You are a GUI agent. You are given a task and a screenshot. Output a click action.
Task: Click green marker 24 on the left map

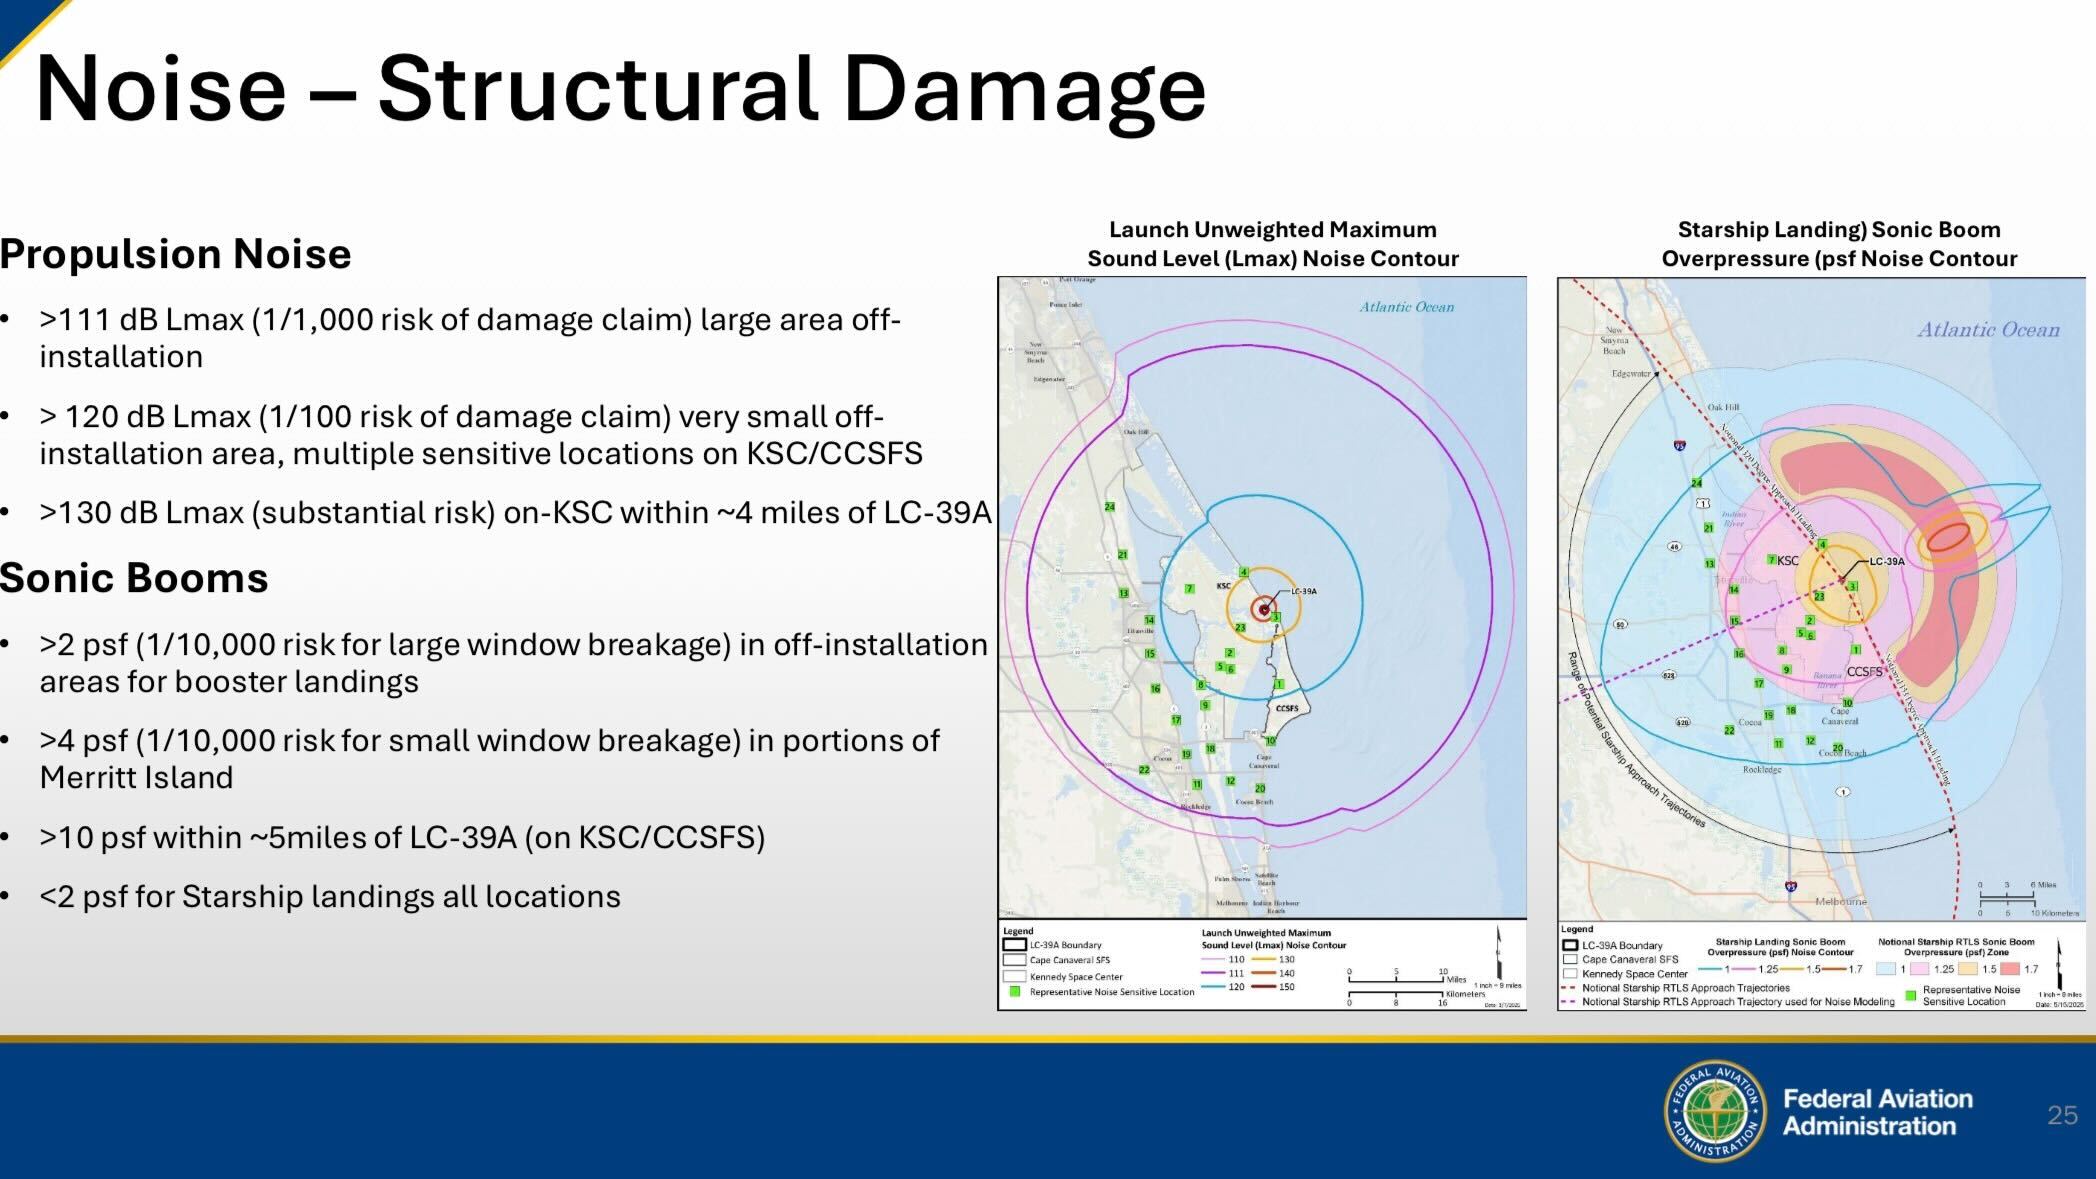(1109, 507)
